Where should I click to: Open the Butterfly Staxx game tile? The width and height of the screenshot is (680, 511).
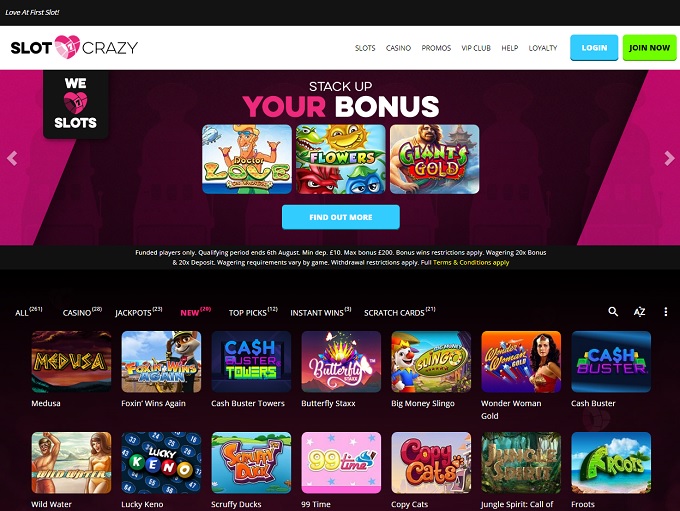click(341, 362)
